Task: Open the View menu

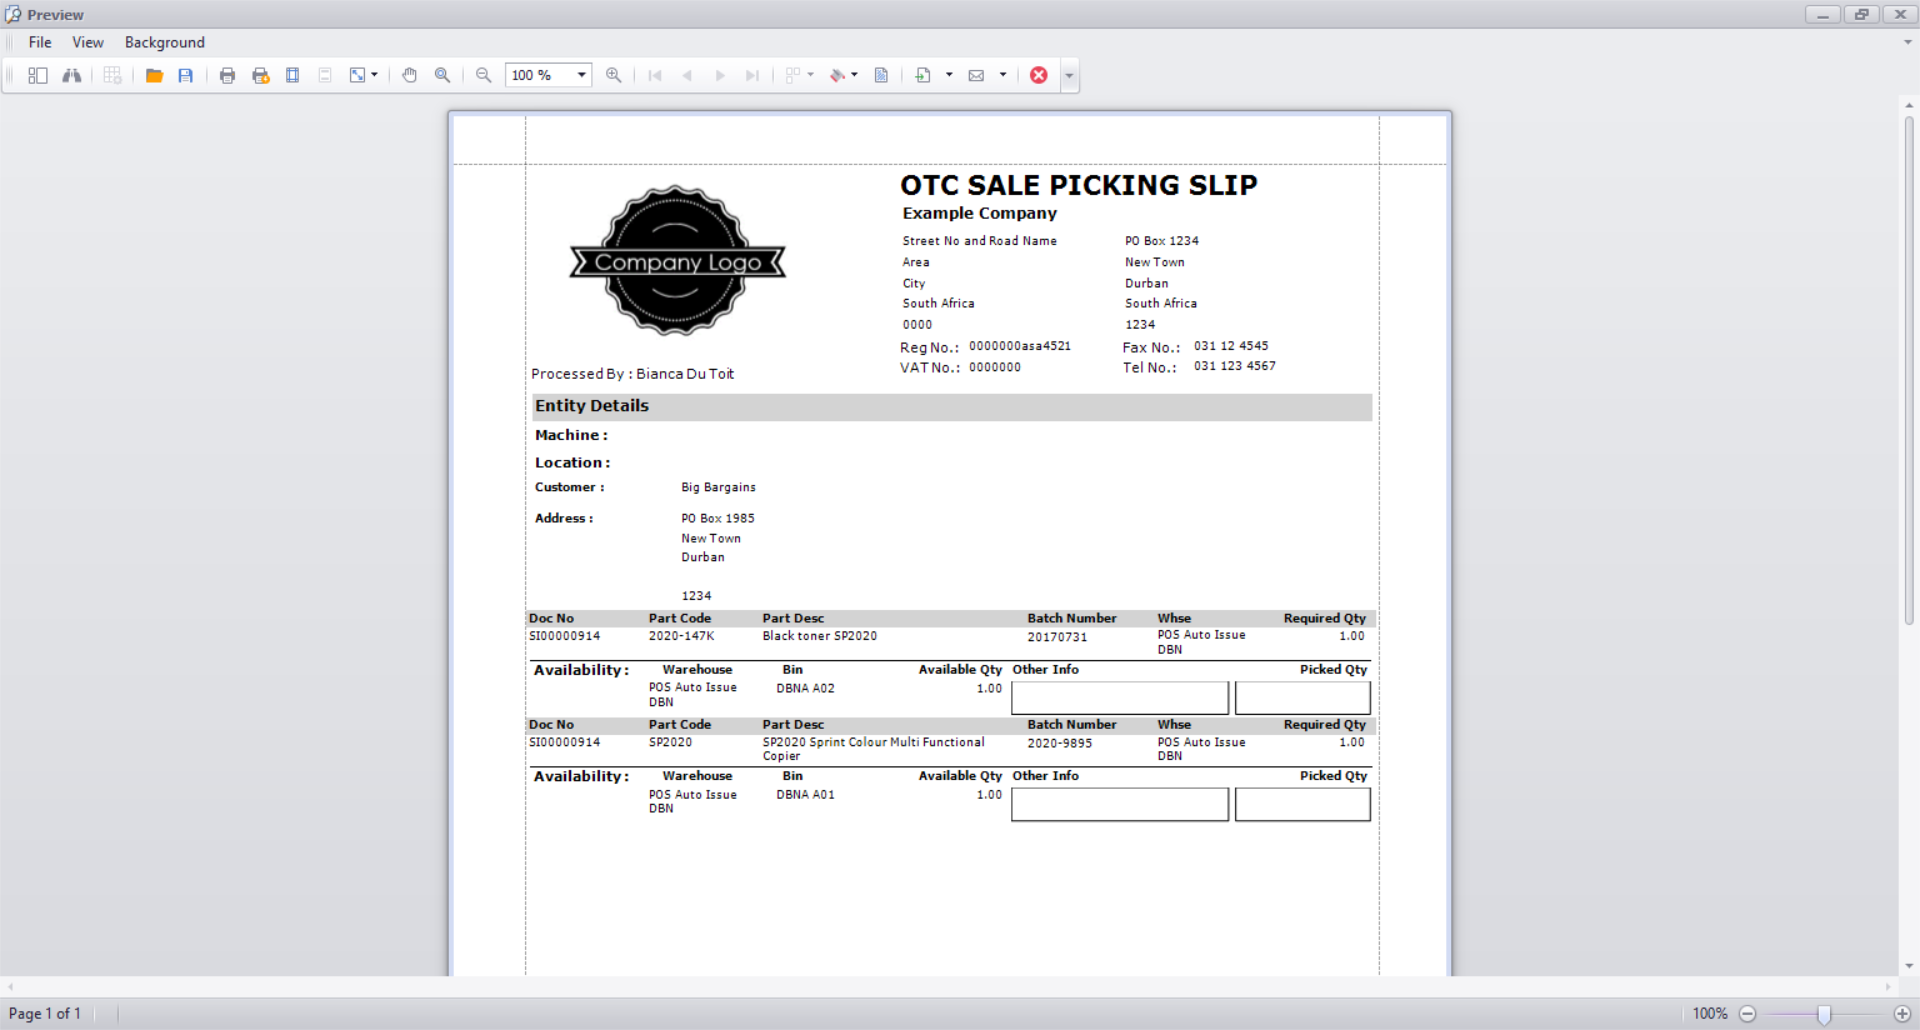Action: (x=88, y=42)
